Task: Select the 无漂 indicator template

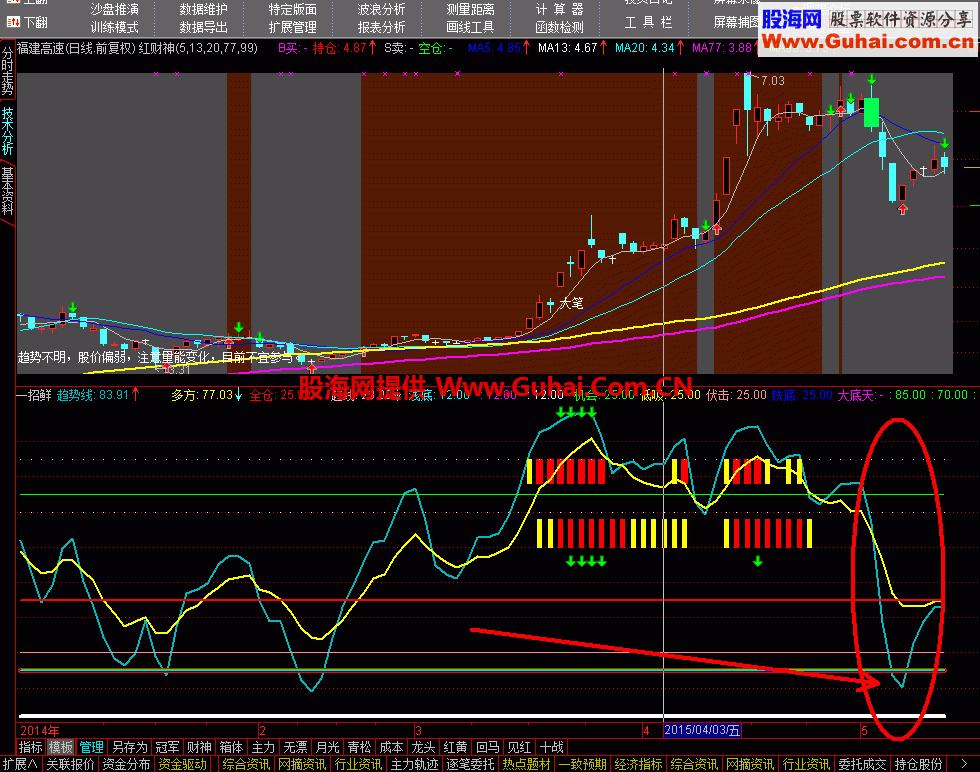Action: tap(295, 747)
